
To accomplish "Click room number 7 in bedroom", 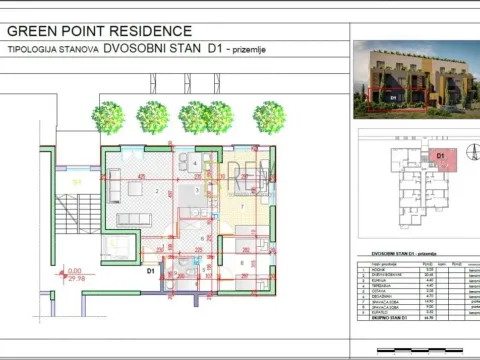I will (242, 207).
